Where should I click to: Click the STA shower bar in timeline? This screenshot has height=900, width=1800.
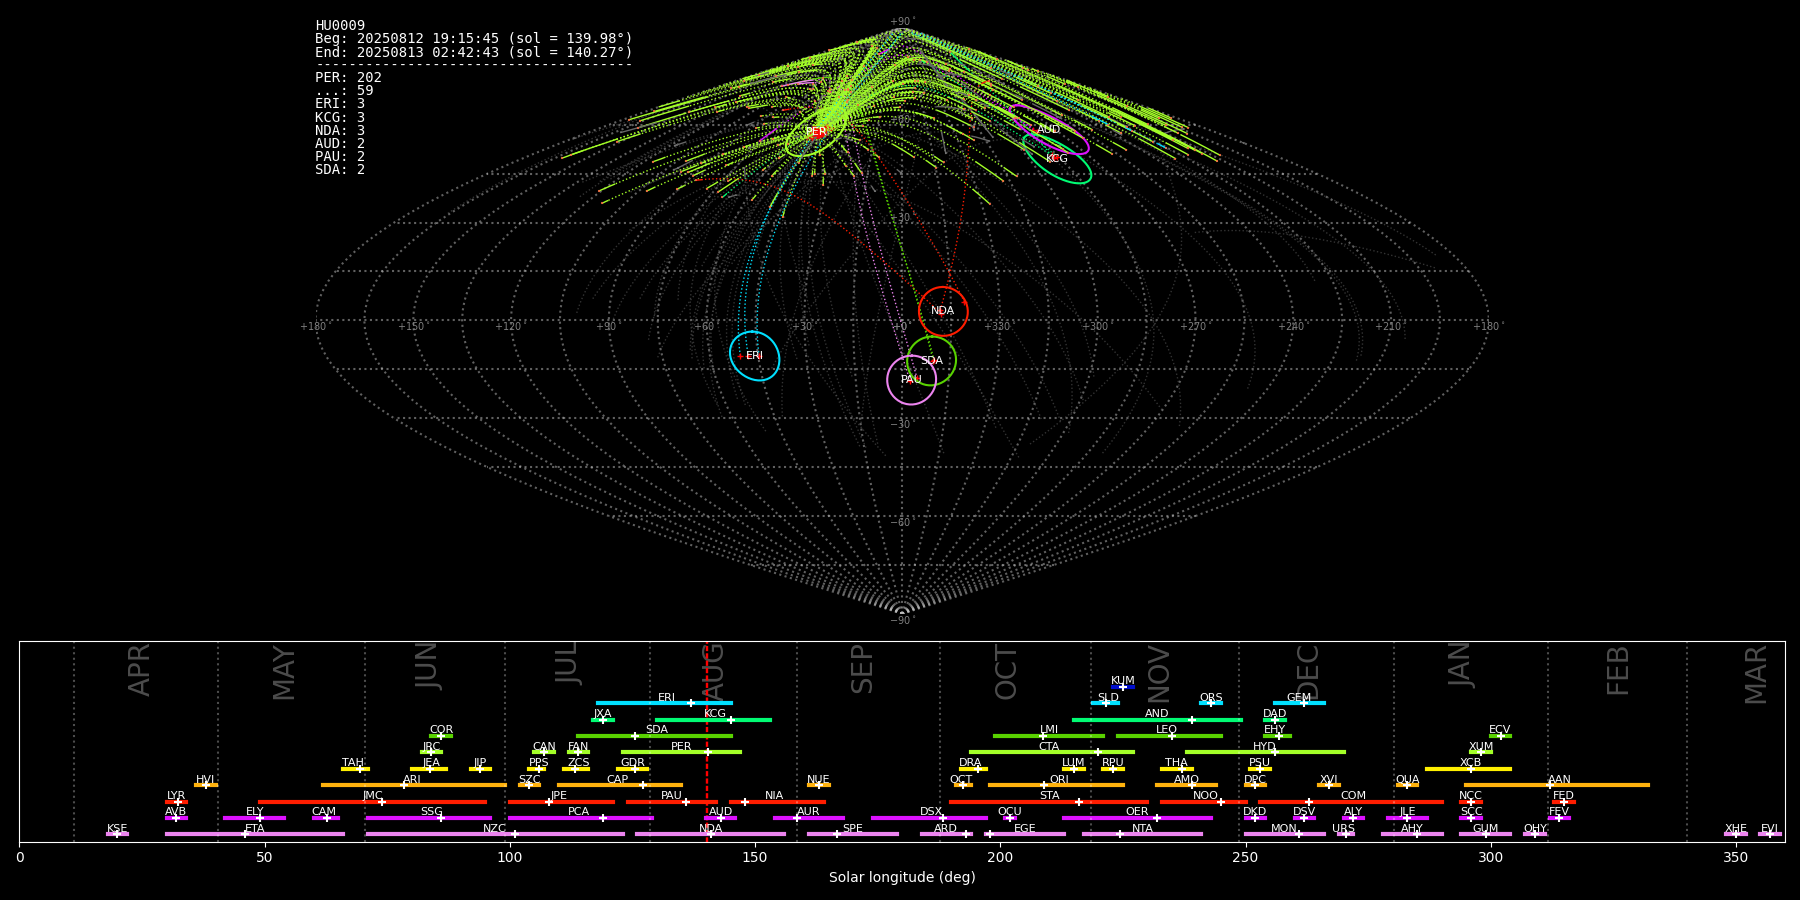point(1049,802)
